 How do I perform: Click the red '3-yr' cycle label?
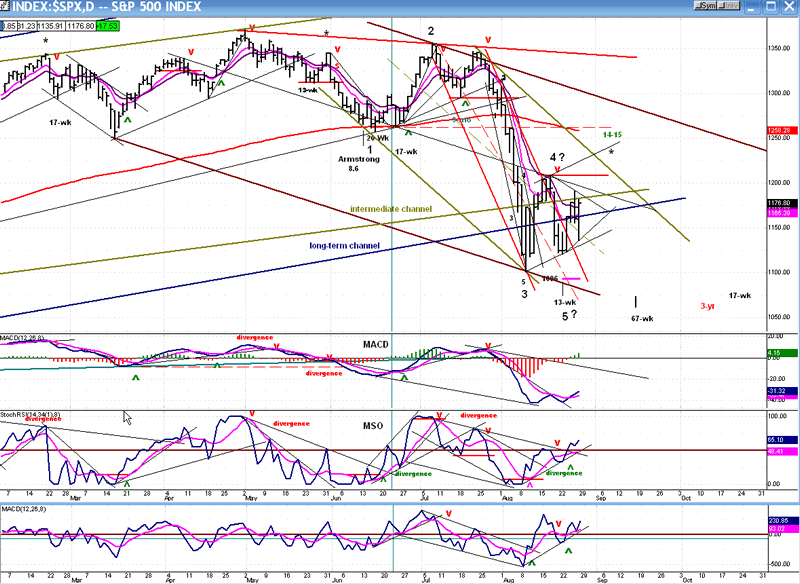click(708, 306)
